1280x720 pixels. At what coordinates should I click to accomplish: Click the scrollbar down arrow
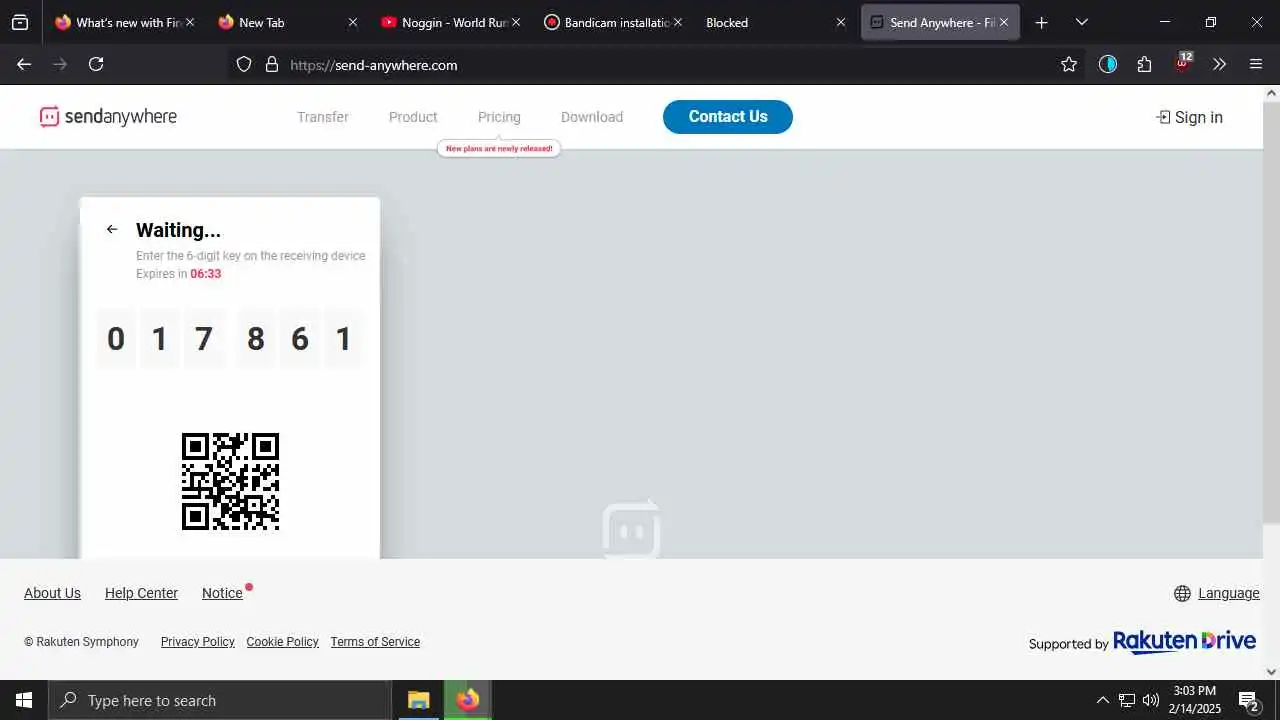click(x=1272, y=672)
